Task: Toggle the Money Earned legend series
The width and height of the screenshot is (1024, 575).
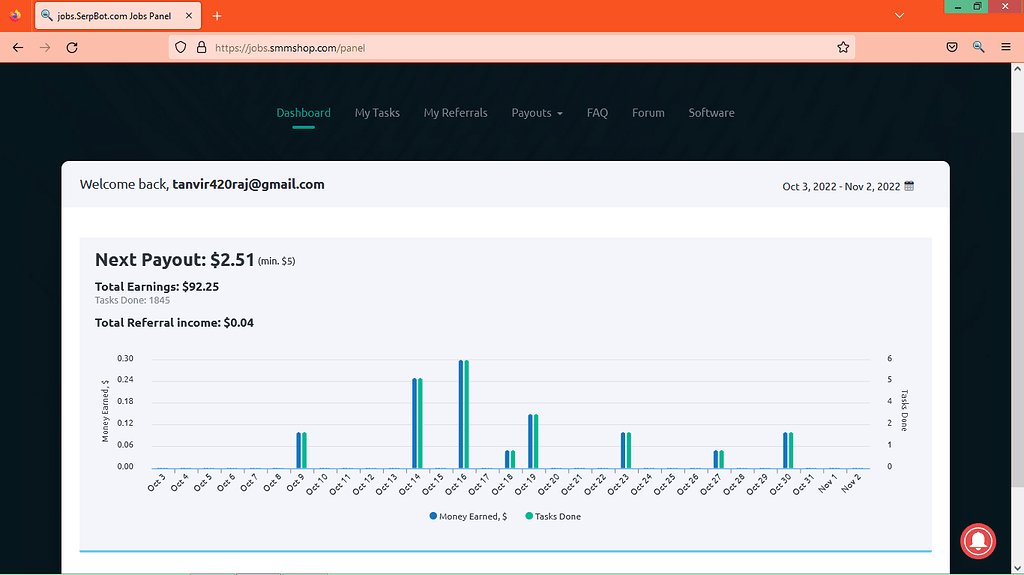Action: click(468, 516)
